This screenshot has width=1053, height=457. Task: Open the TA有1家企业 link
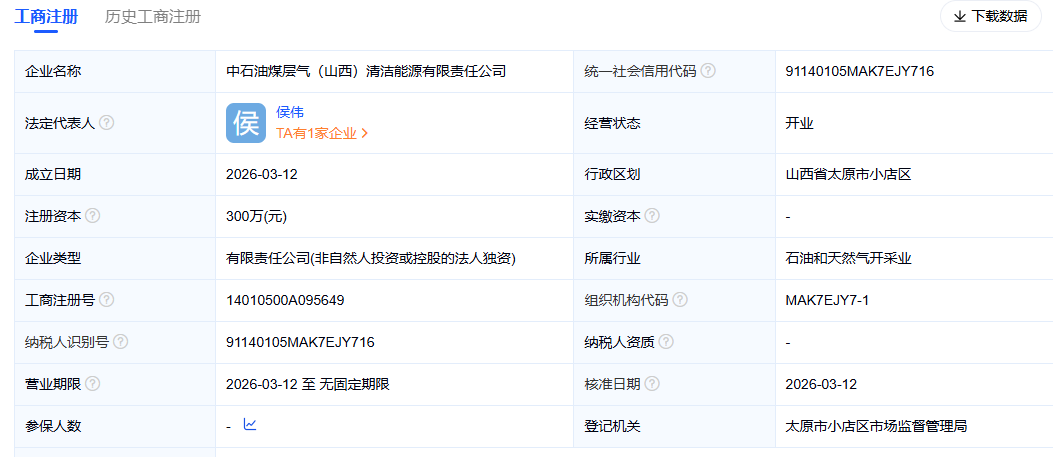[322, 133]
